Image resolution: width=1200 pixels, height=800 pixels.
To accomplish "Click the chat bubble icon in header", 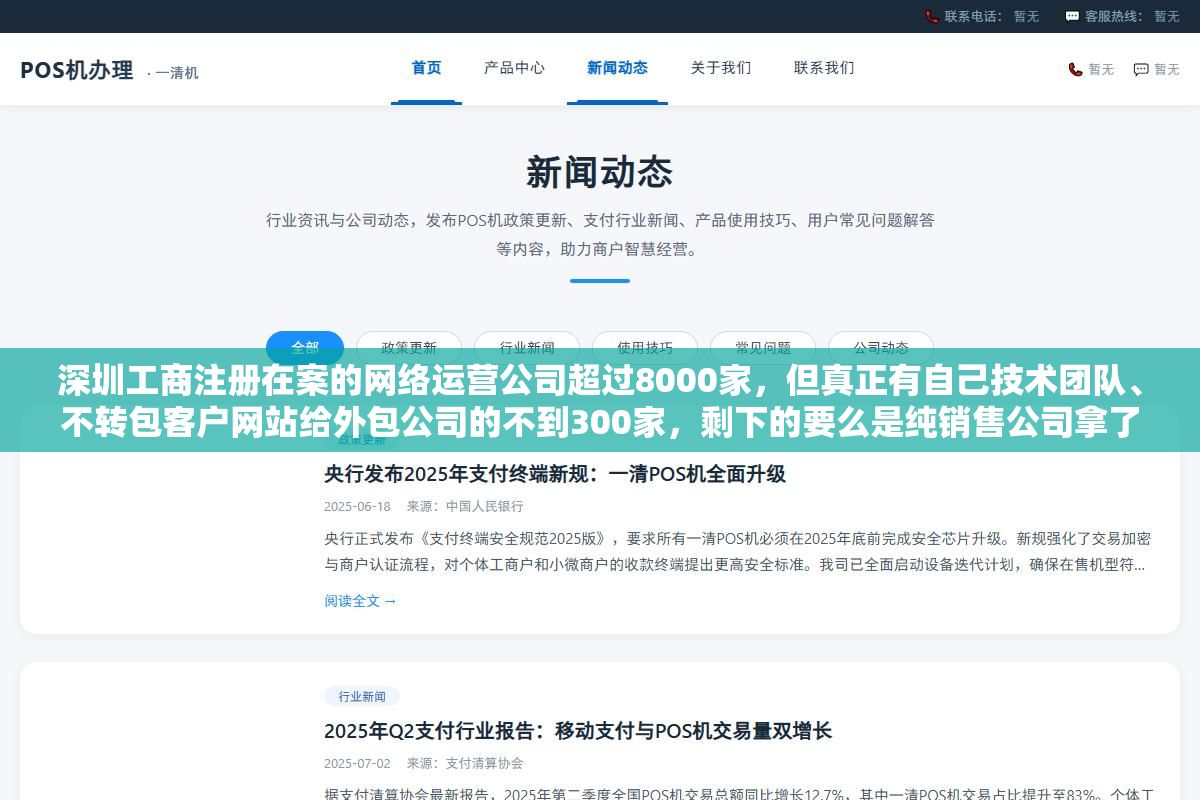I will click(1141, 69).
